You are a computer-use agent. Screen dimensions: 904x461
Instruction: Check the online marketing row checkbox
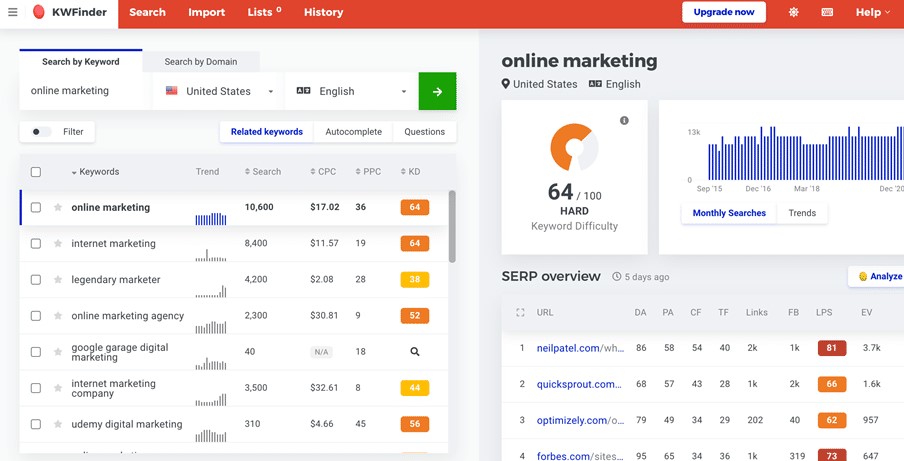(36, 207)
